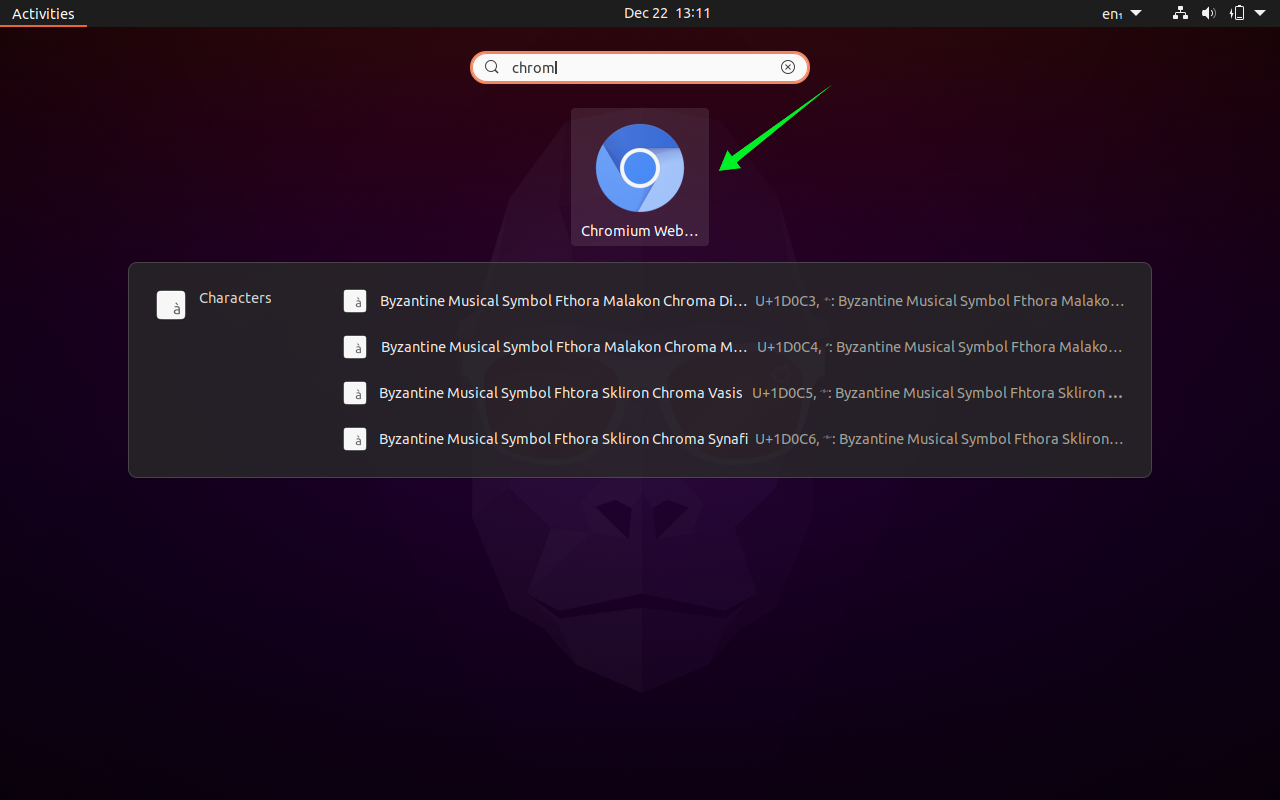Select the Fthora Malakon Chroma Di… U+1D0C3 result
The width and height of the screenshot is (1280, 800).
click(734, 301)
